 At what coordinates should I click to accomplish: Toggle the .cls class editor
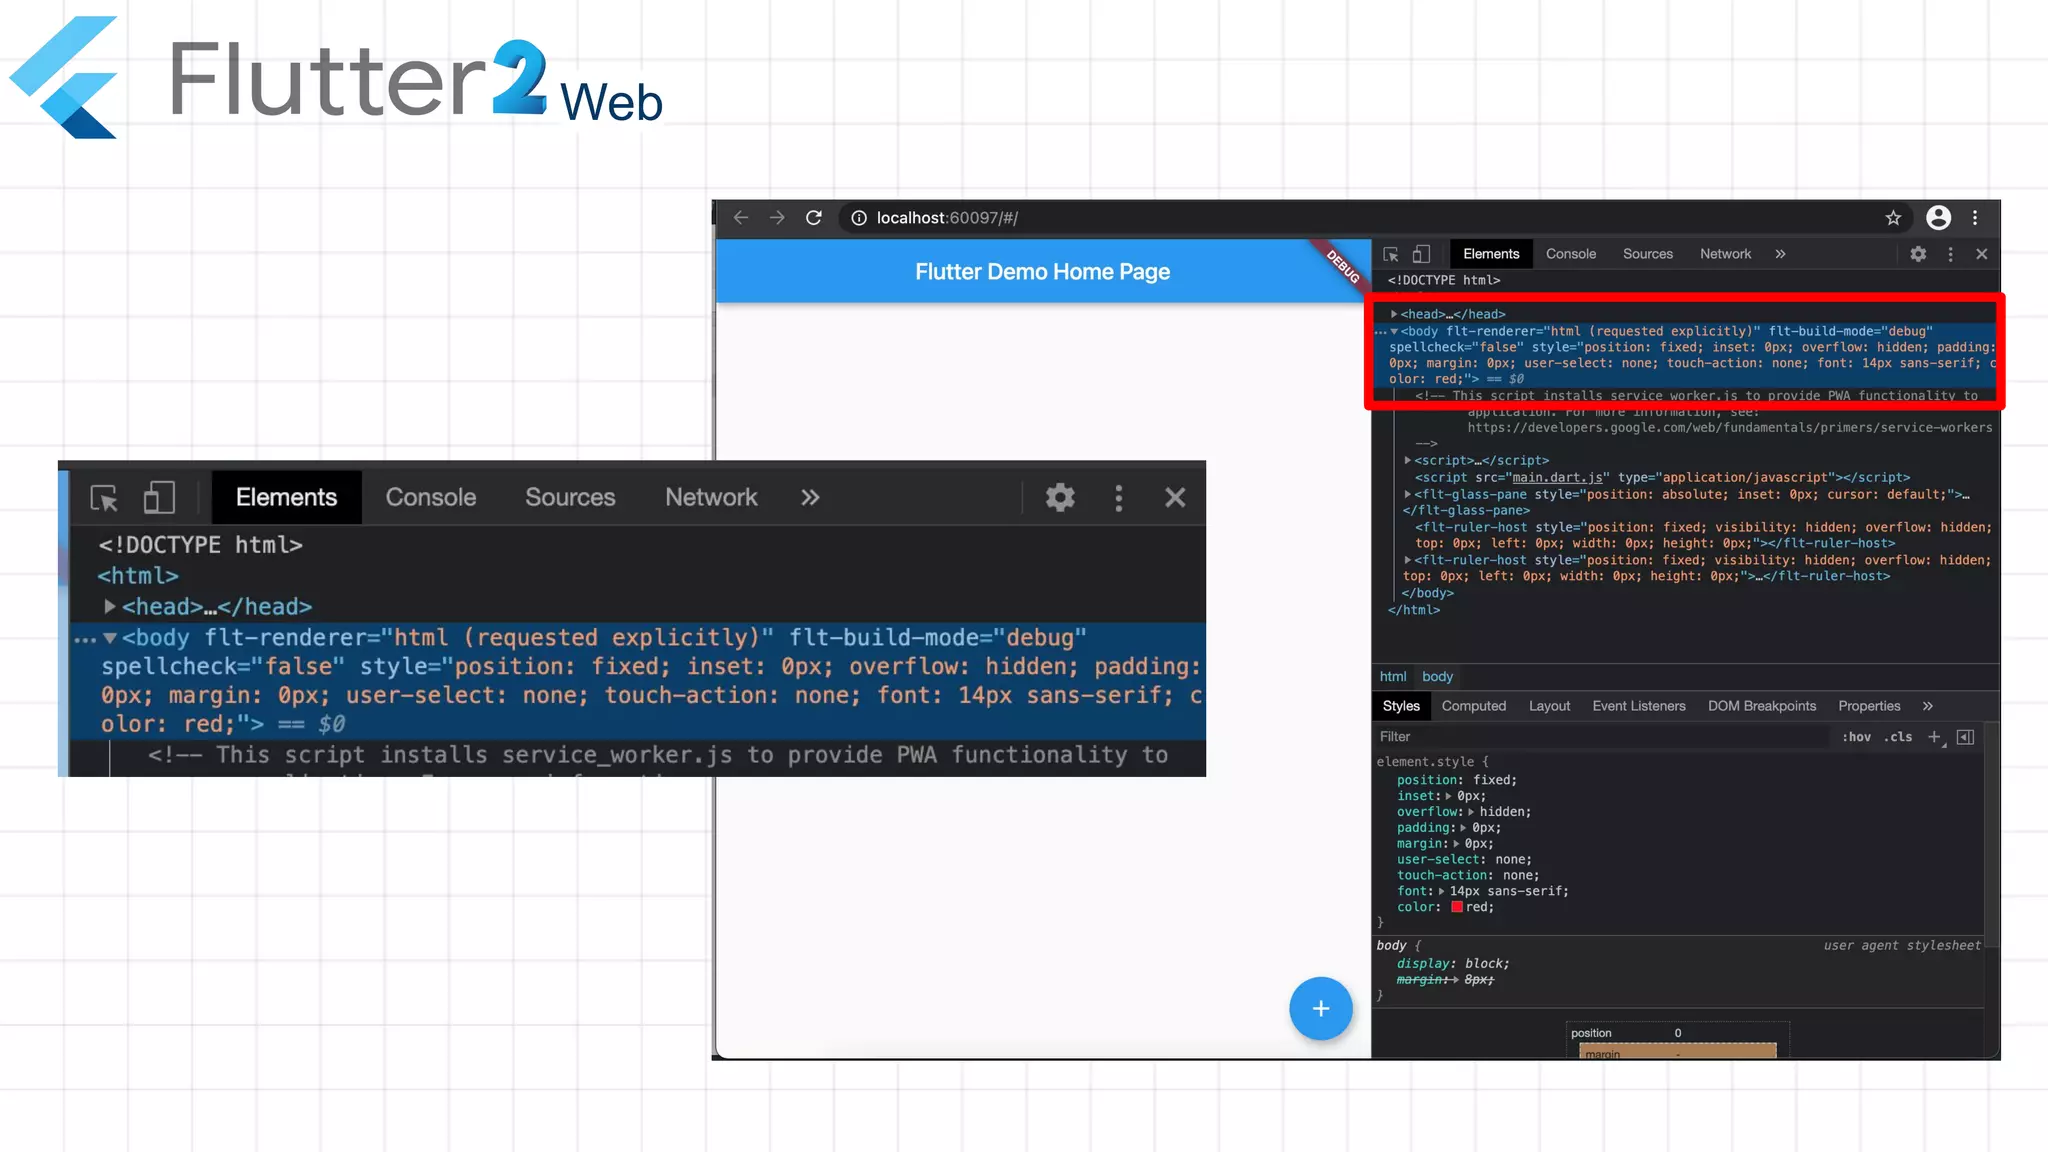1898,737
